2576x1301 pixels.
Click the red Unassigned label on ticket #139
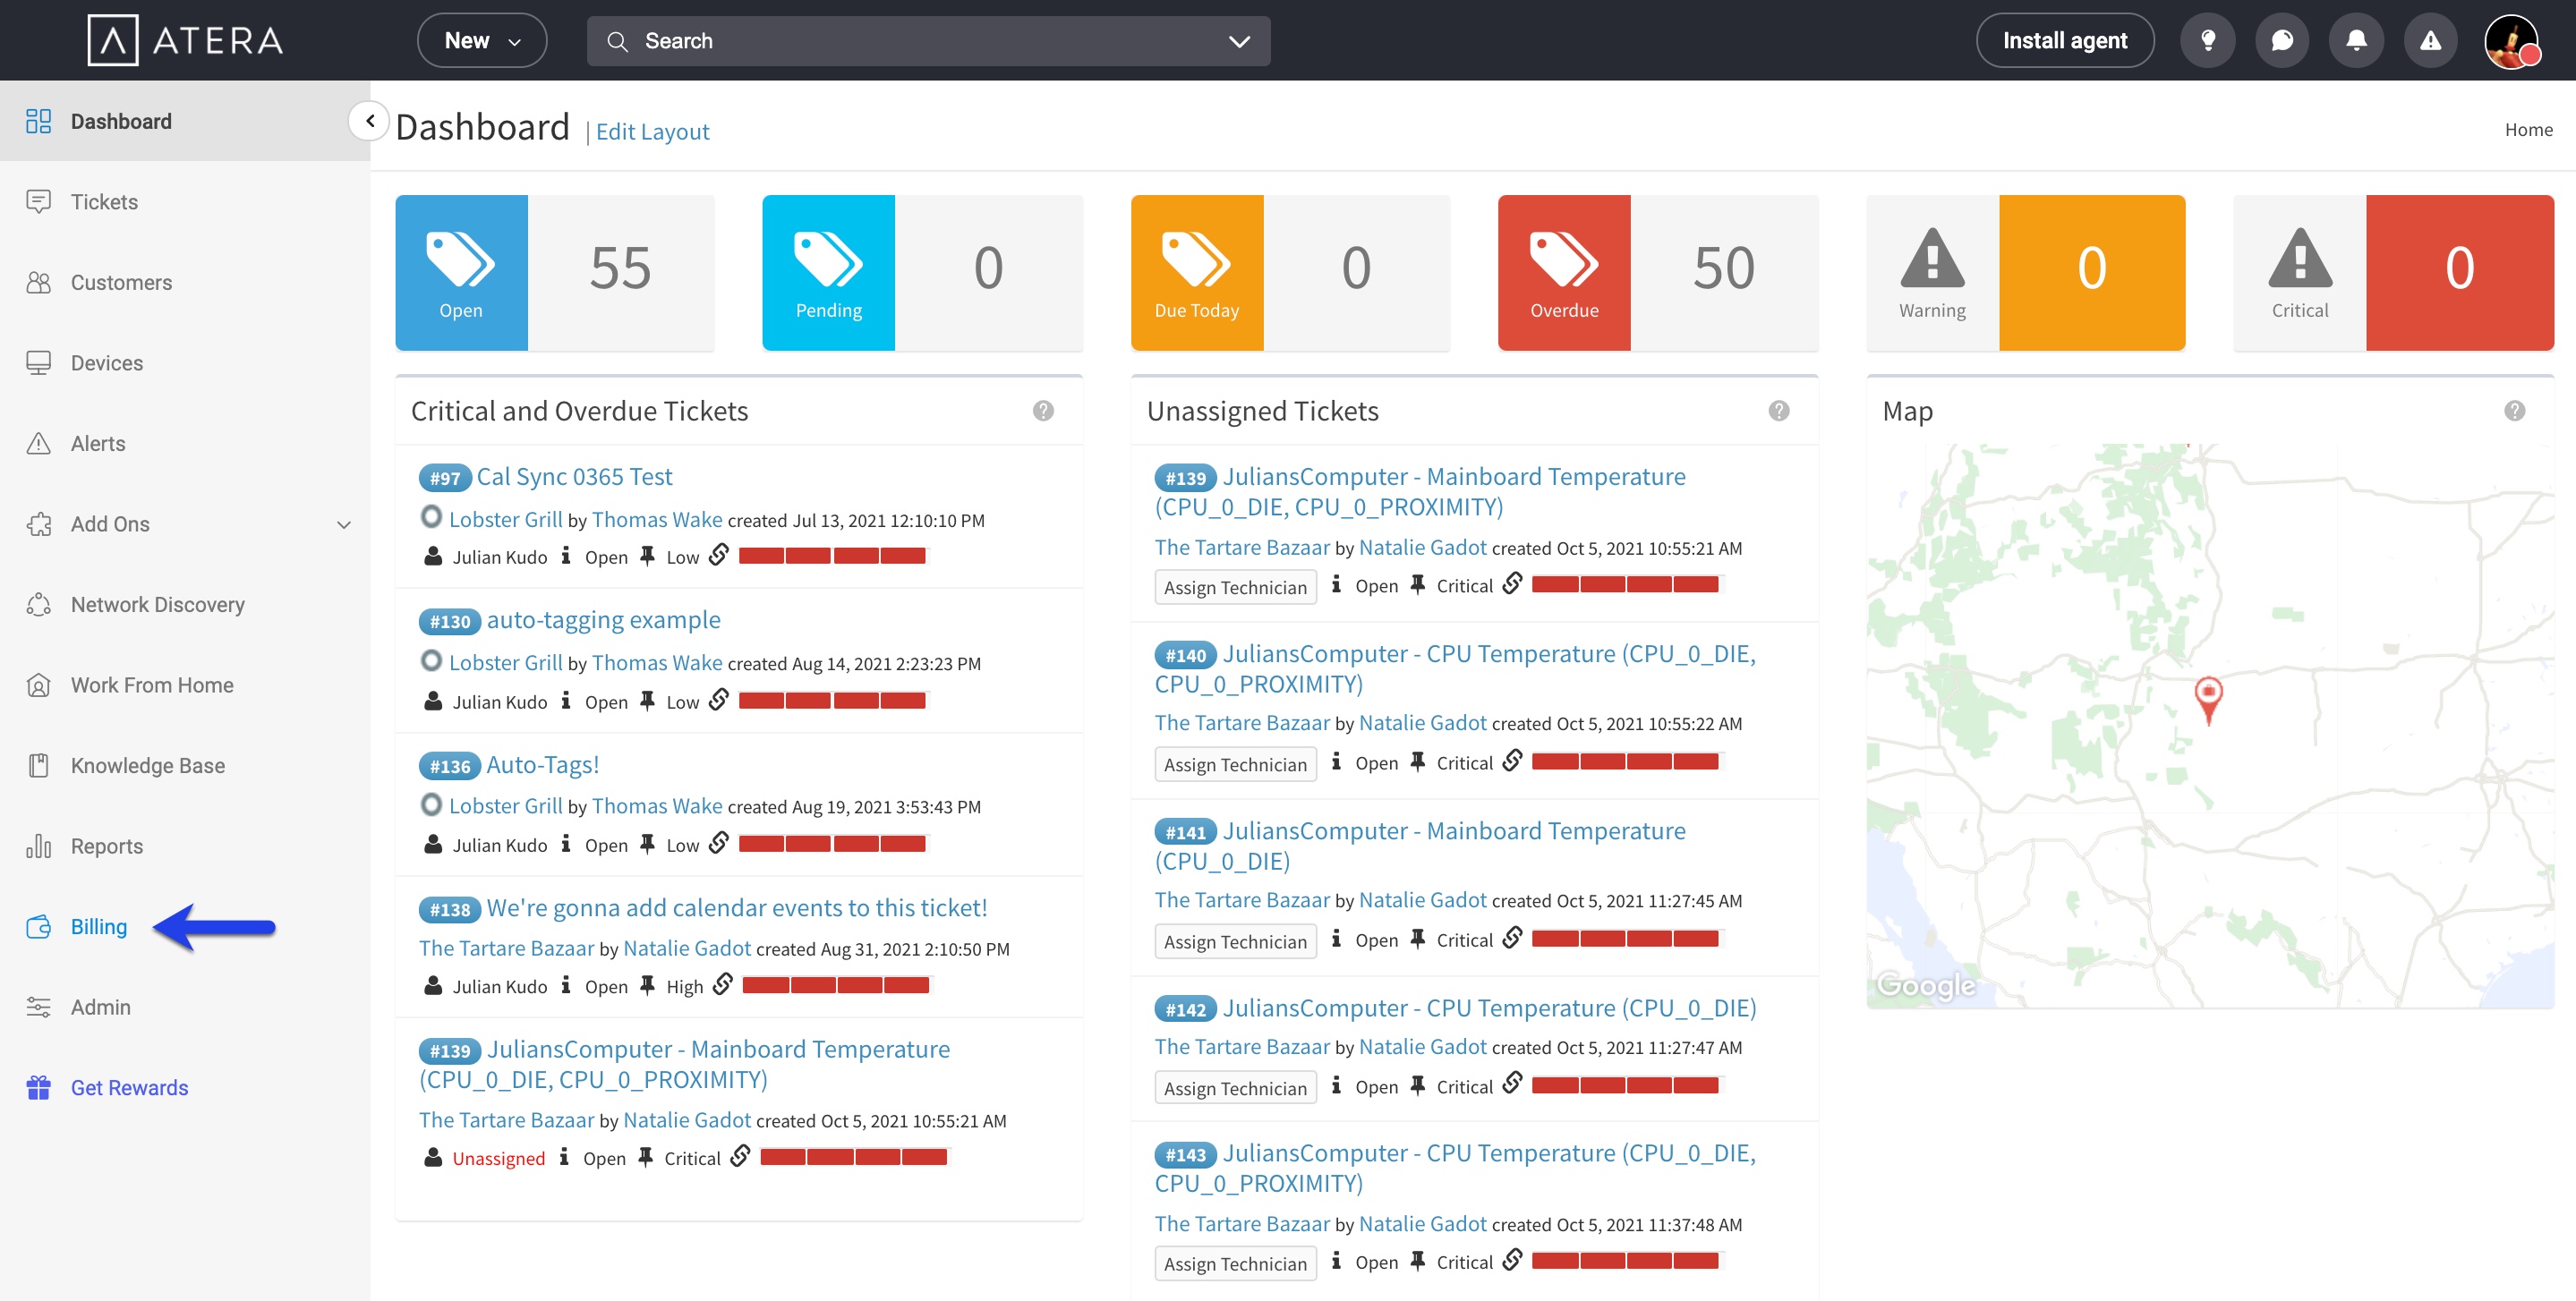tap(498, 1158)
